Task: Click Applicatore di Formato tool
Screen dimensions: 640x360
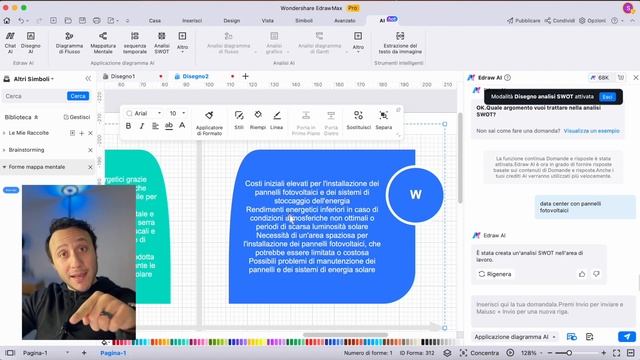Action: click(209, 122)
